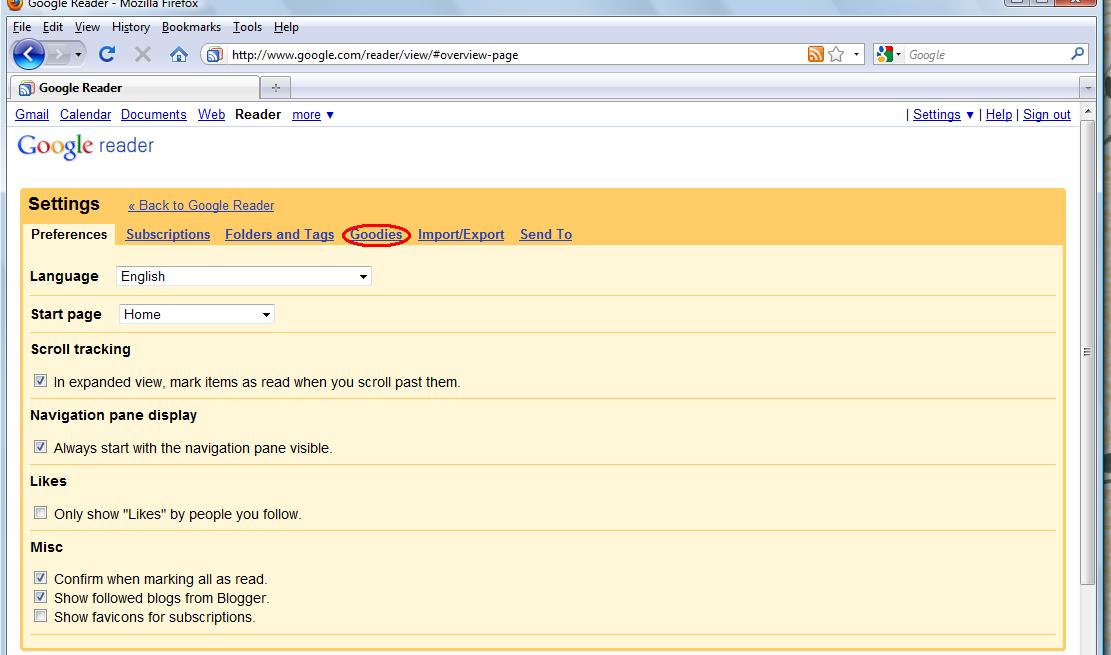Click the URL address field
The height and width of the screenshot is (655, 1111).
coord(516,55)
